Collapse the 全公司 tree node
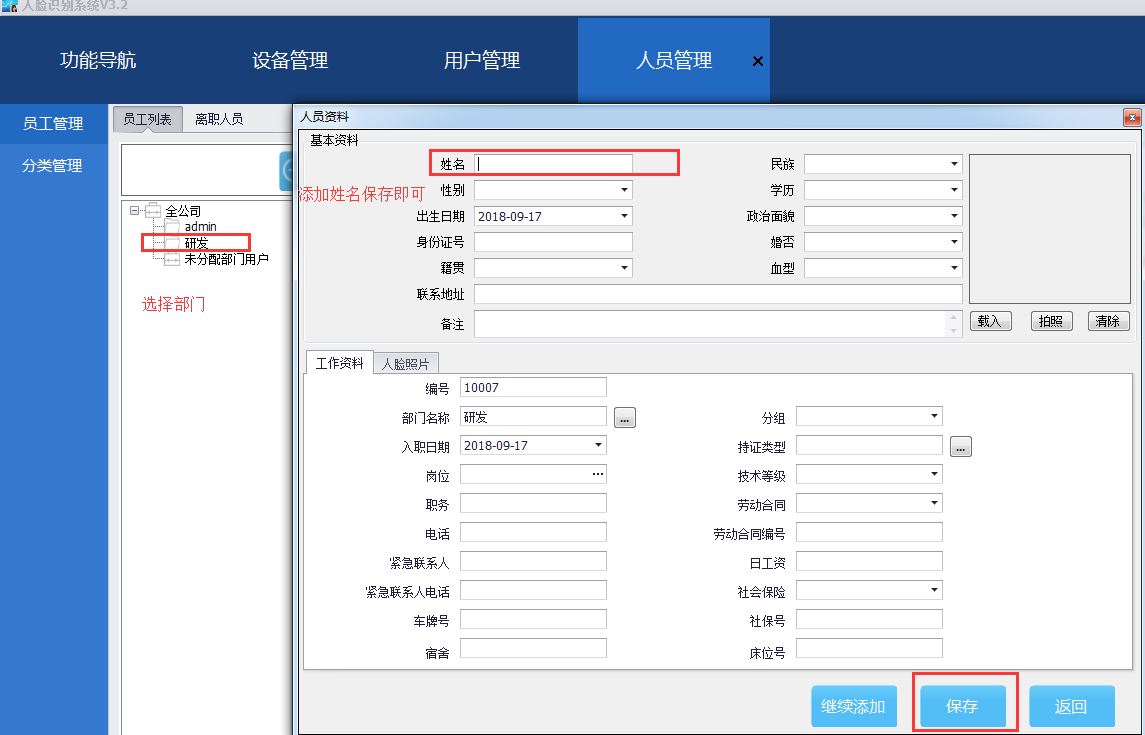1145x735 pixels. pos(134,211)
